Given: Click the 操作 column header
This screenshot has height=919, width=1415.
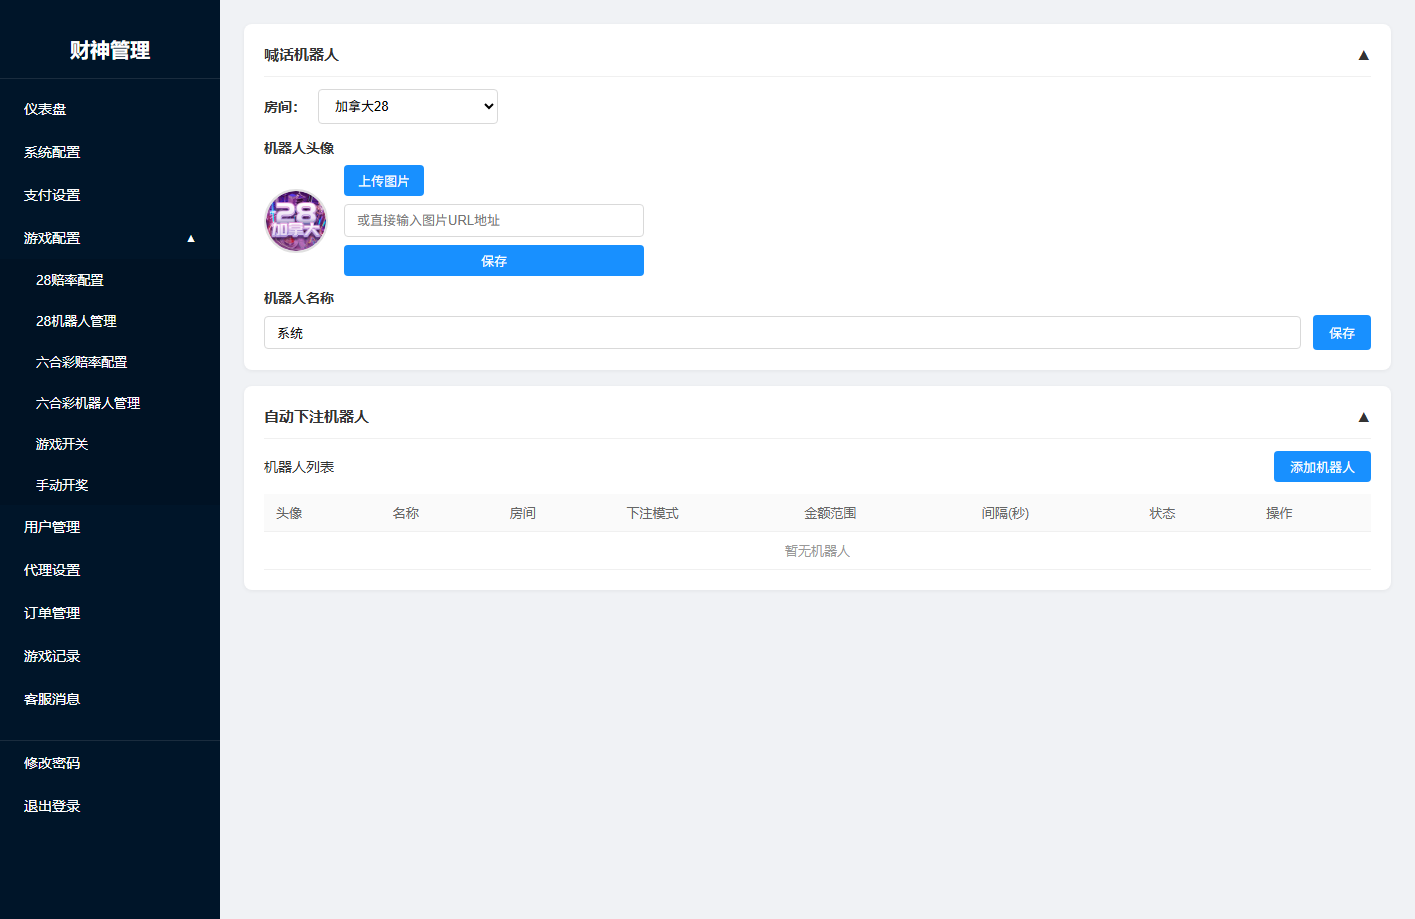Looking at the screenshot, I should click(x=1279, y=513).
